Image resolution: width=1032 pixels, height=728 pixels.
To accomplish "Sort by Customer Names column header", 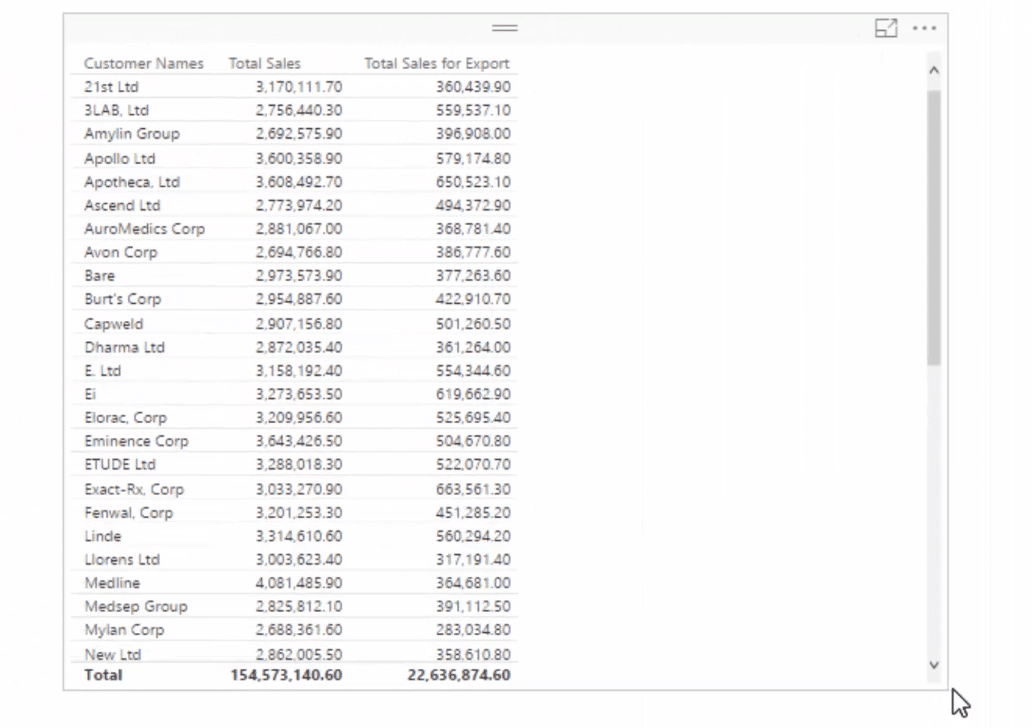I will pos(143,64).
